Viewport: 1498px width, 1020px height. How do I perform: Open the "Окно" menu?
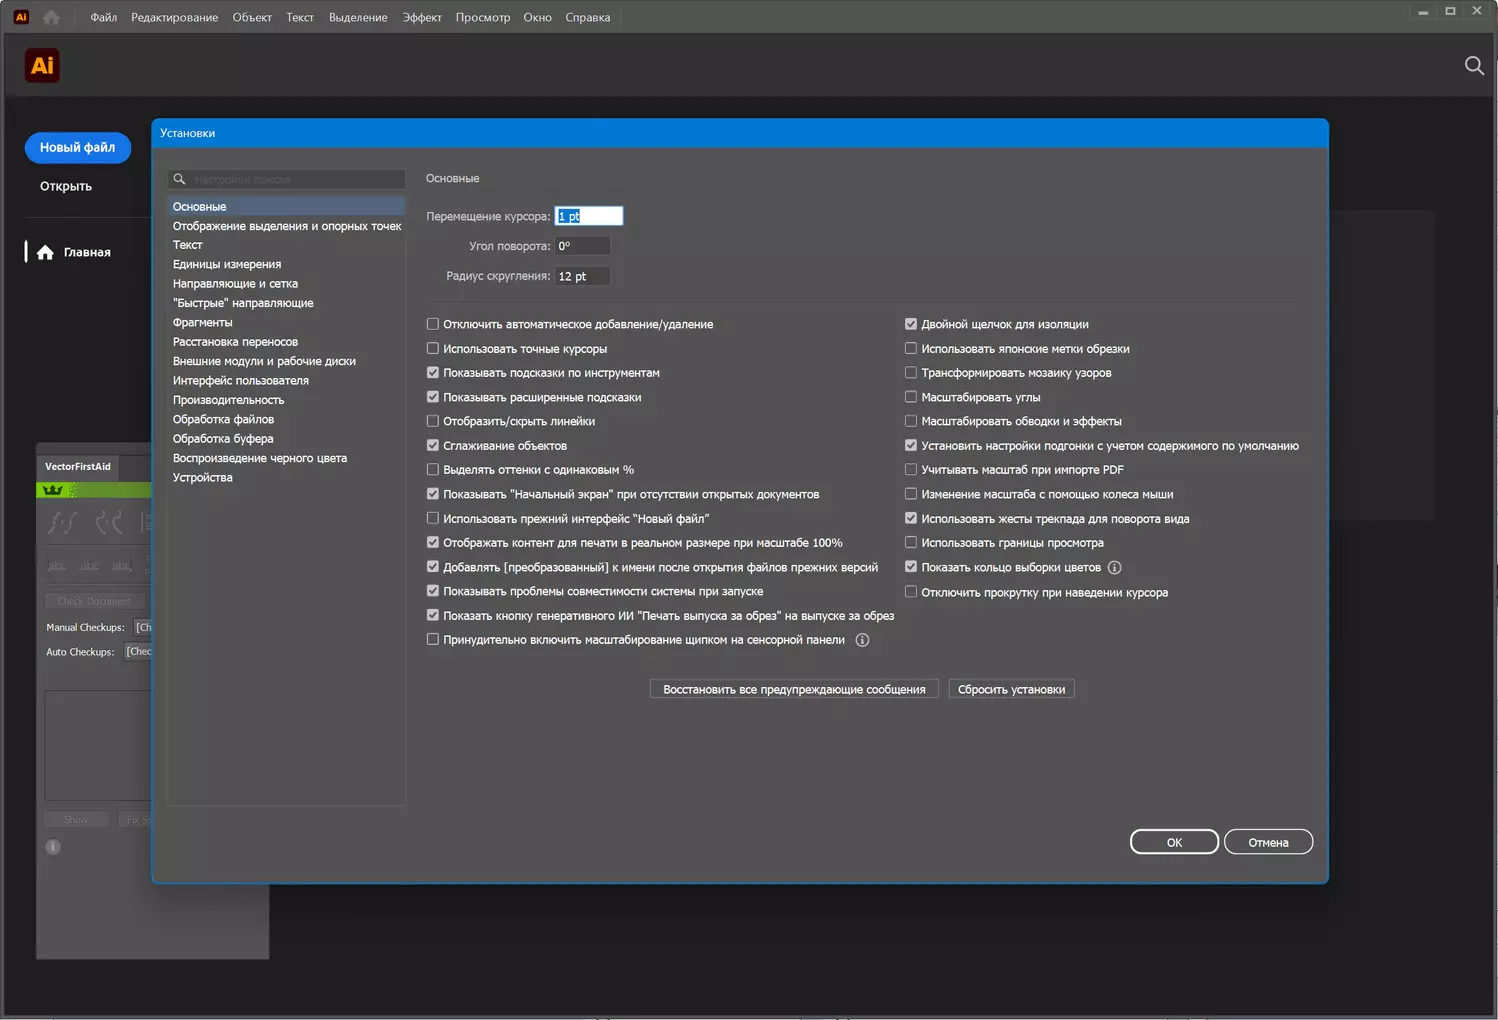click(537, 17)
